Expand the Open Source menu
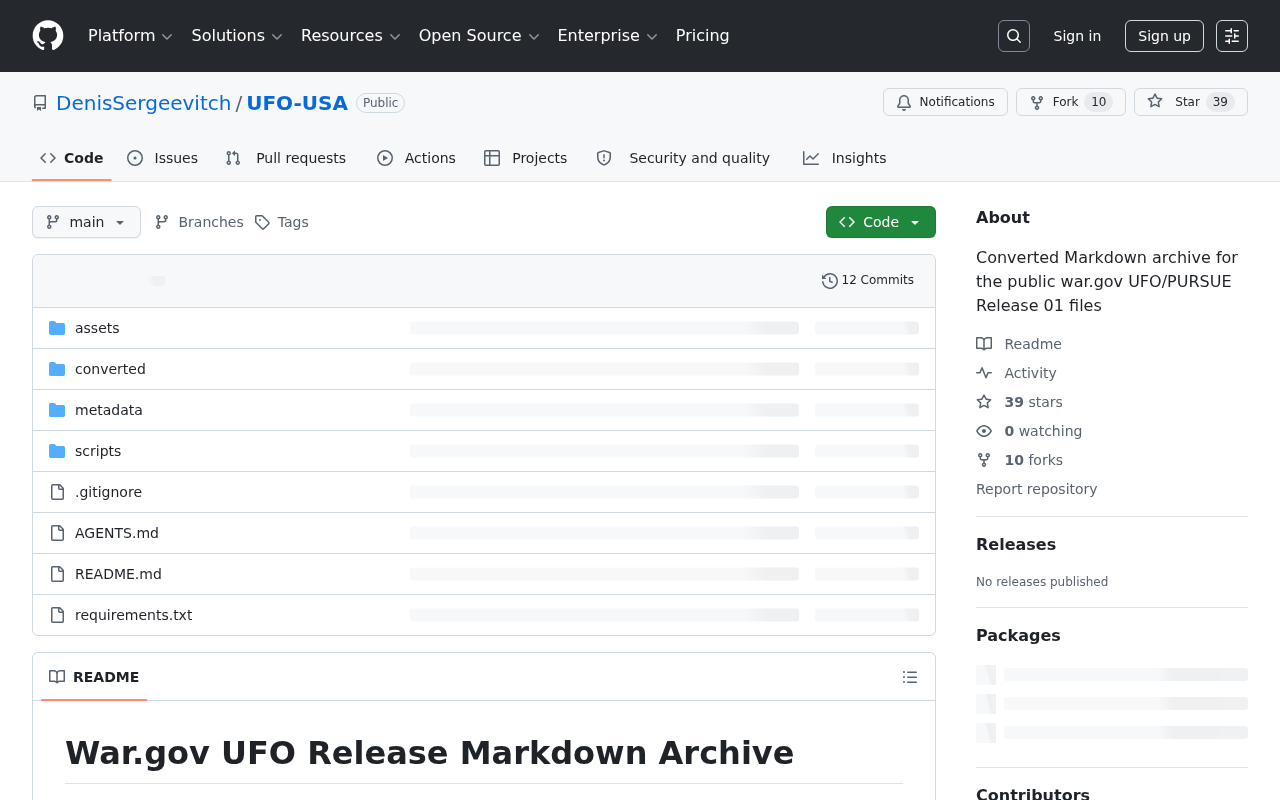Screen dimensions: 1280x800 click(479, 36)
